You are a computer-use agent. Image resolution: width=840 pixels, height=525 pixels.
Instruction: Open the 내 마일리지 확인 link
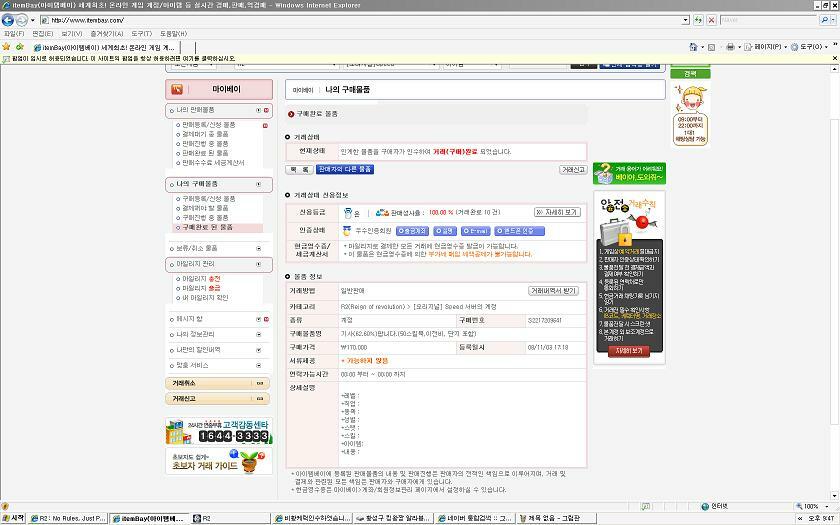[205, 298]
